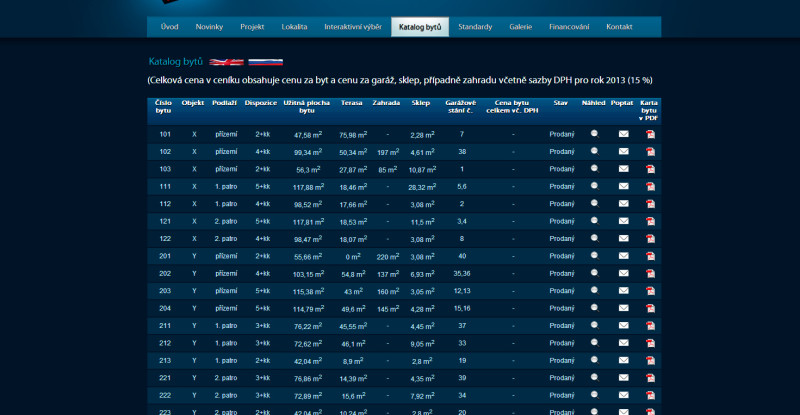Click inquiry envelope for apartment 204
The image size is (800, 415).
[623, 308]
